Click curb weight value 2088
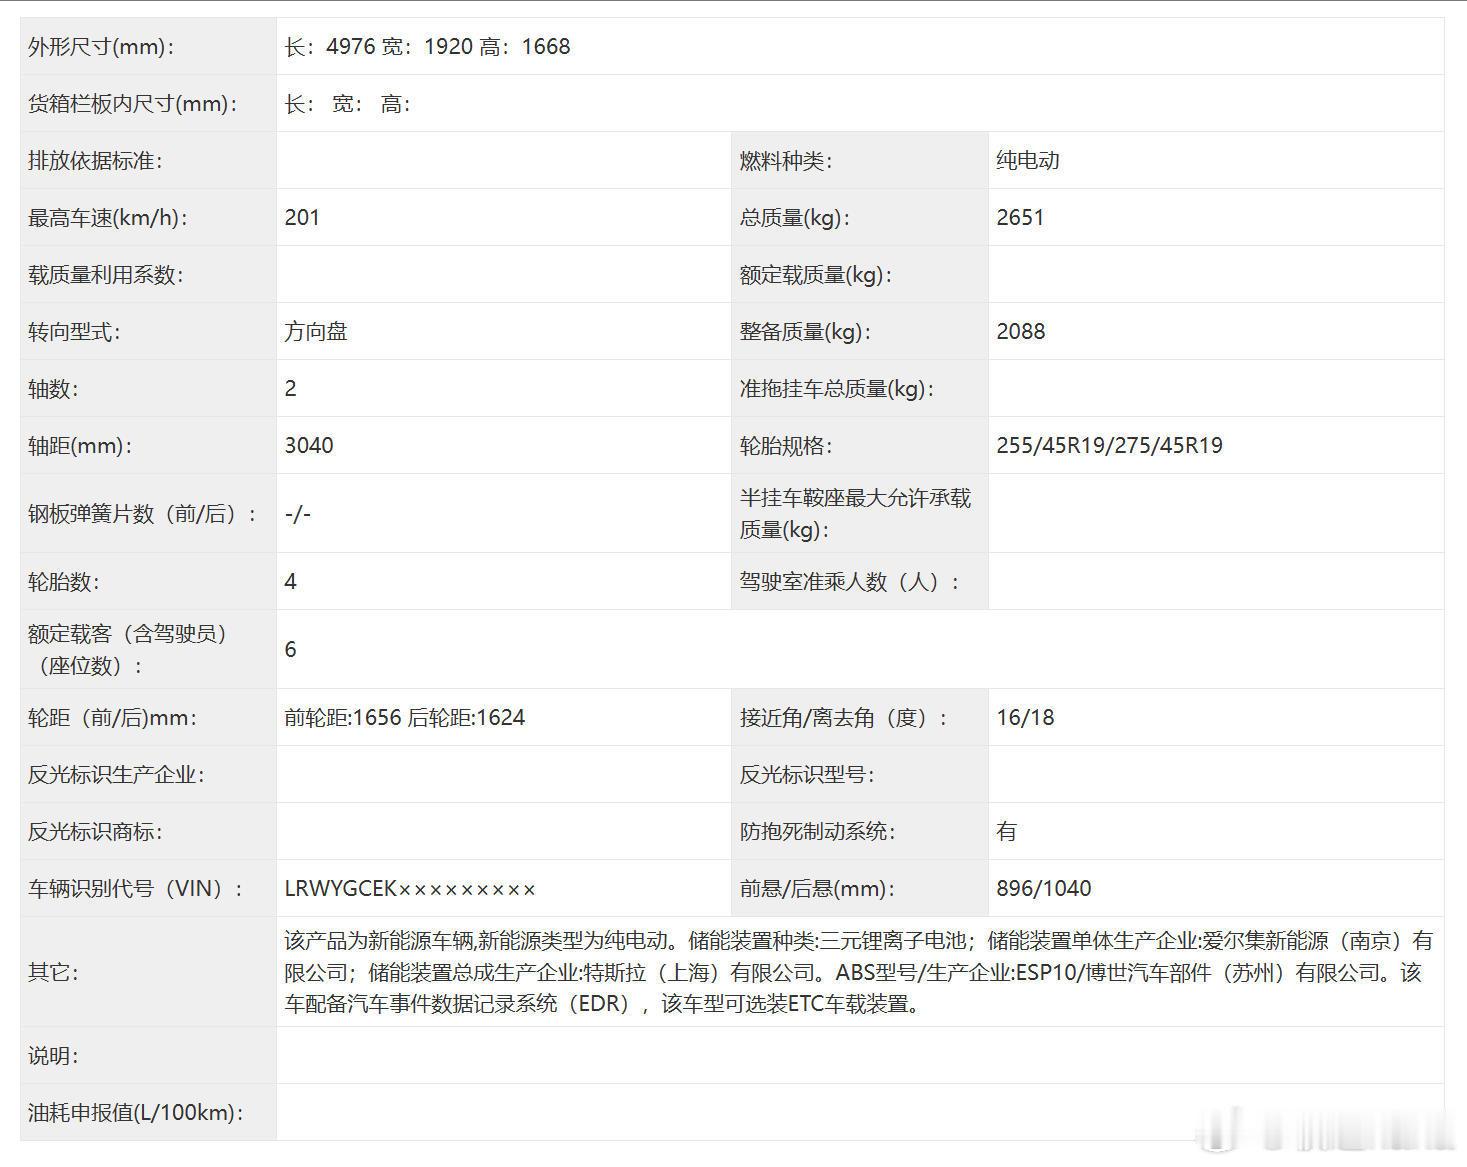 [x=1021, y=331]
